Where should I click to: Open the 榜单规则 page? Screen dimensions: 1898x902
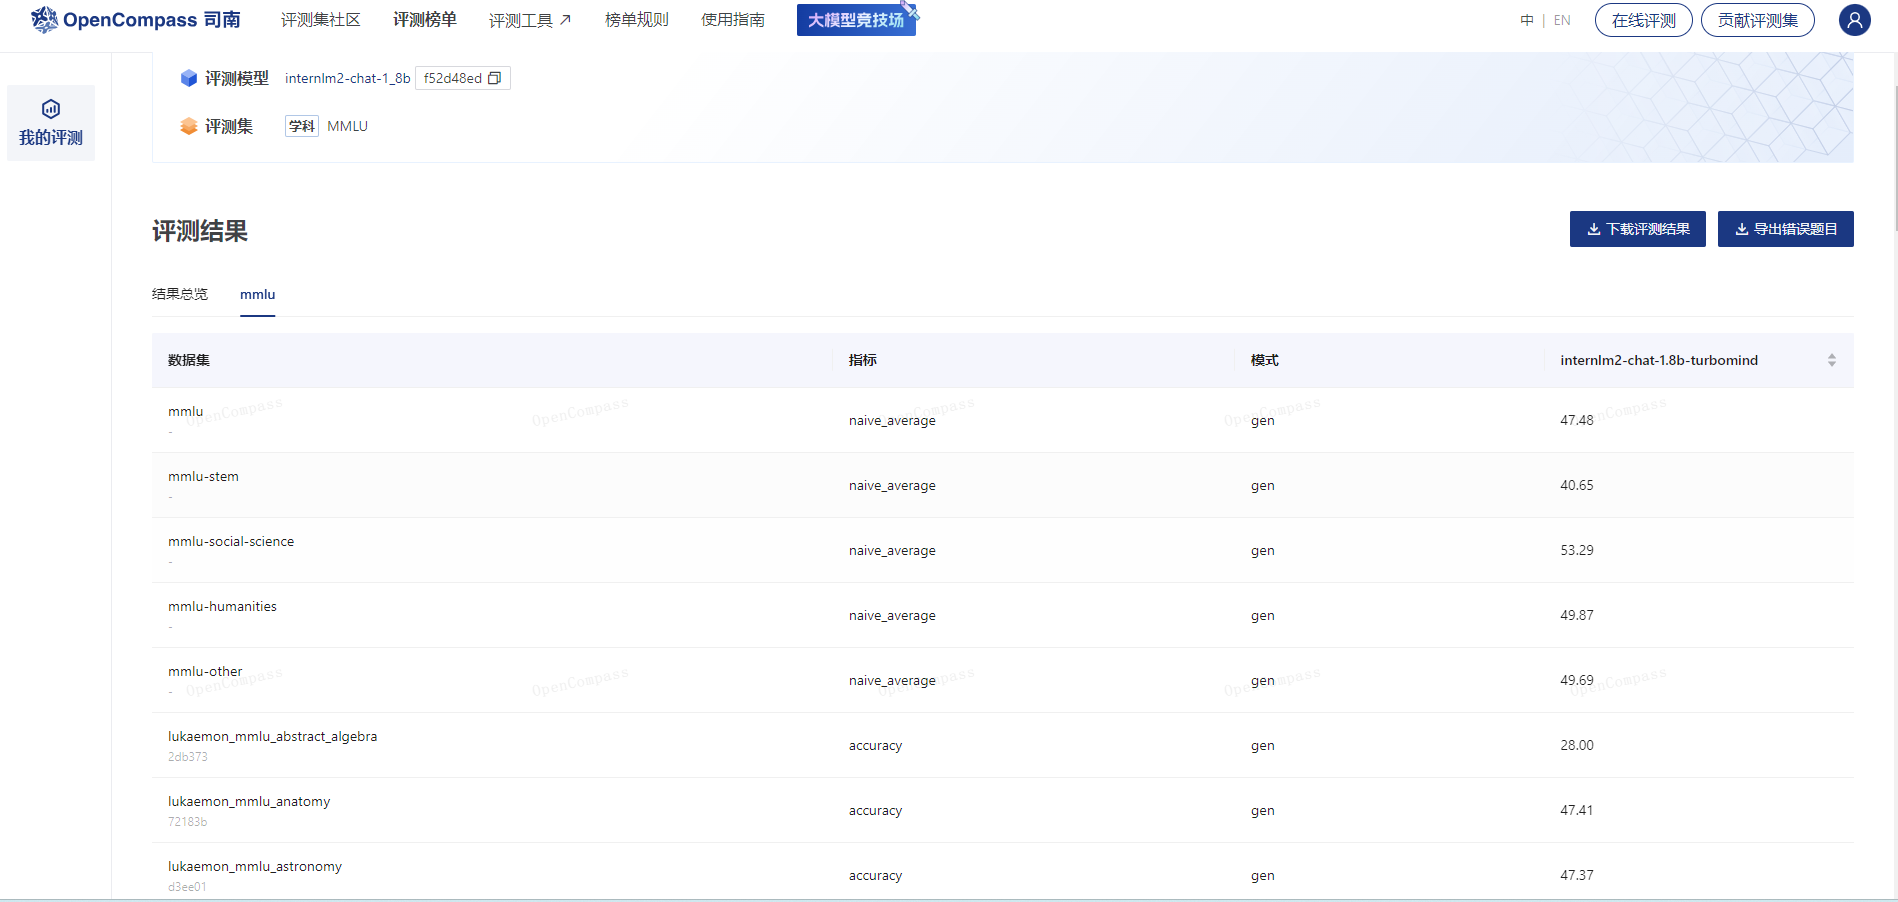coord(636,20)
